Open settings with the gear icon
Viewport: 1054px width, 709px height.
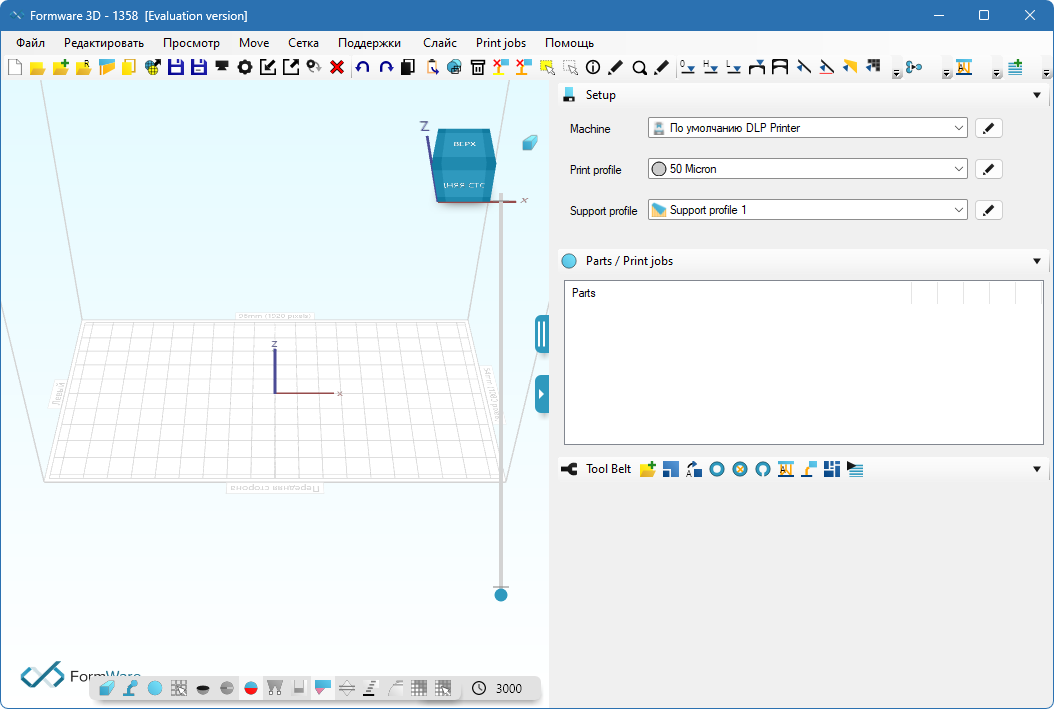245,67
